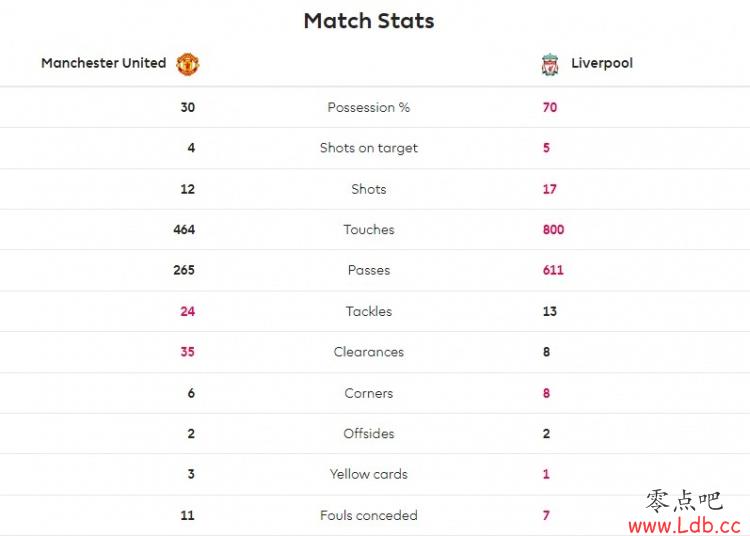Select the Clearances row label
750x536 pixels.
[369, 352]
